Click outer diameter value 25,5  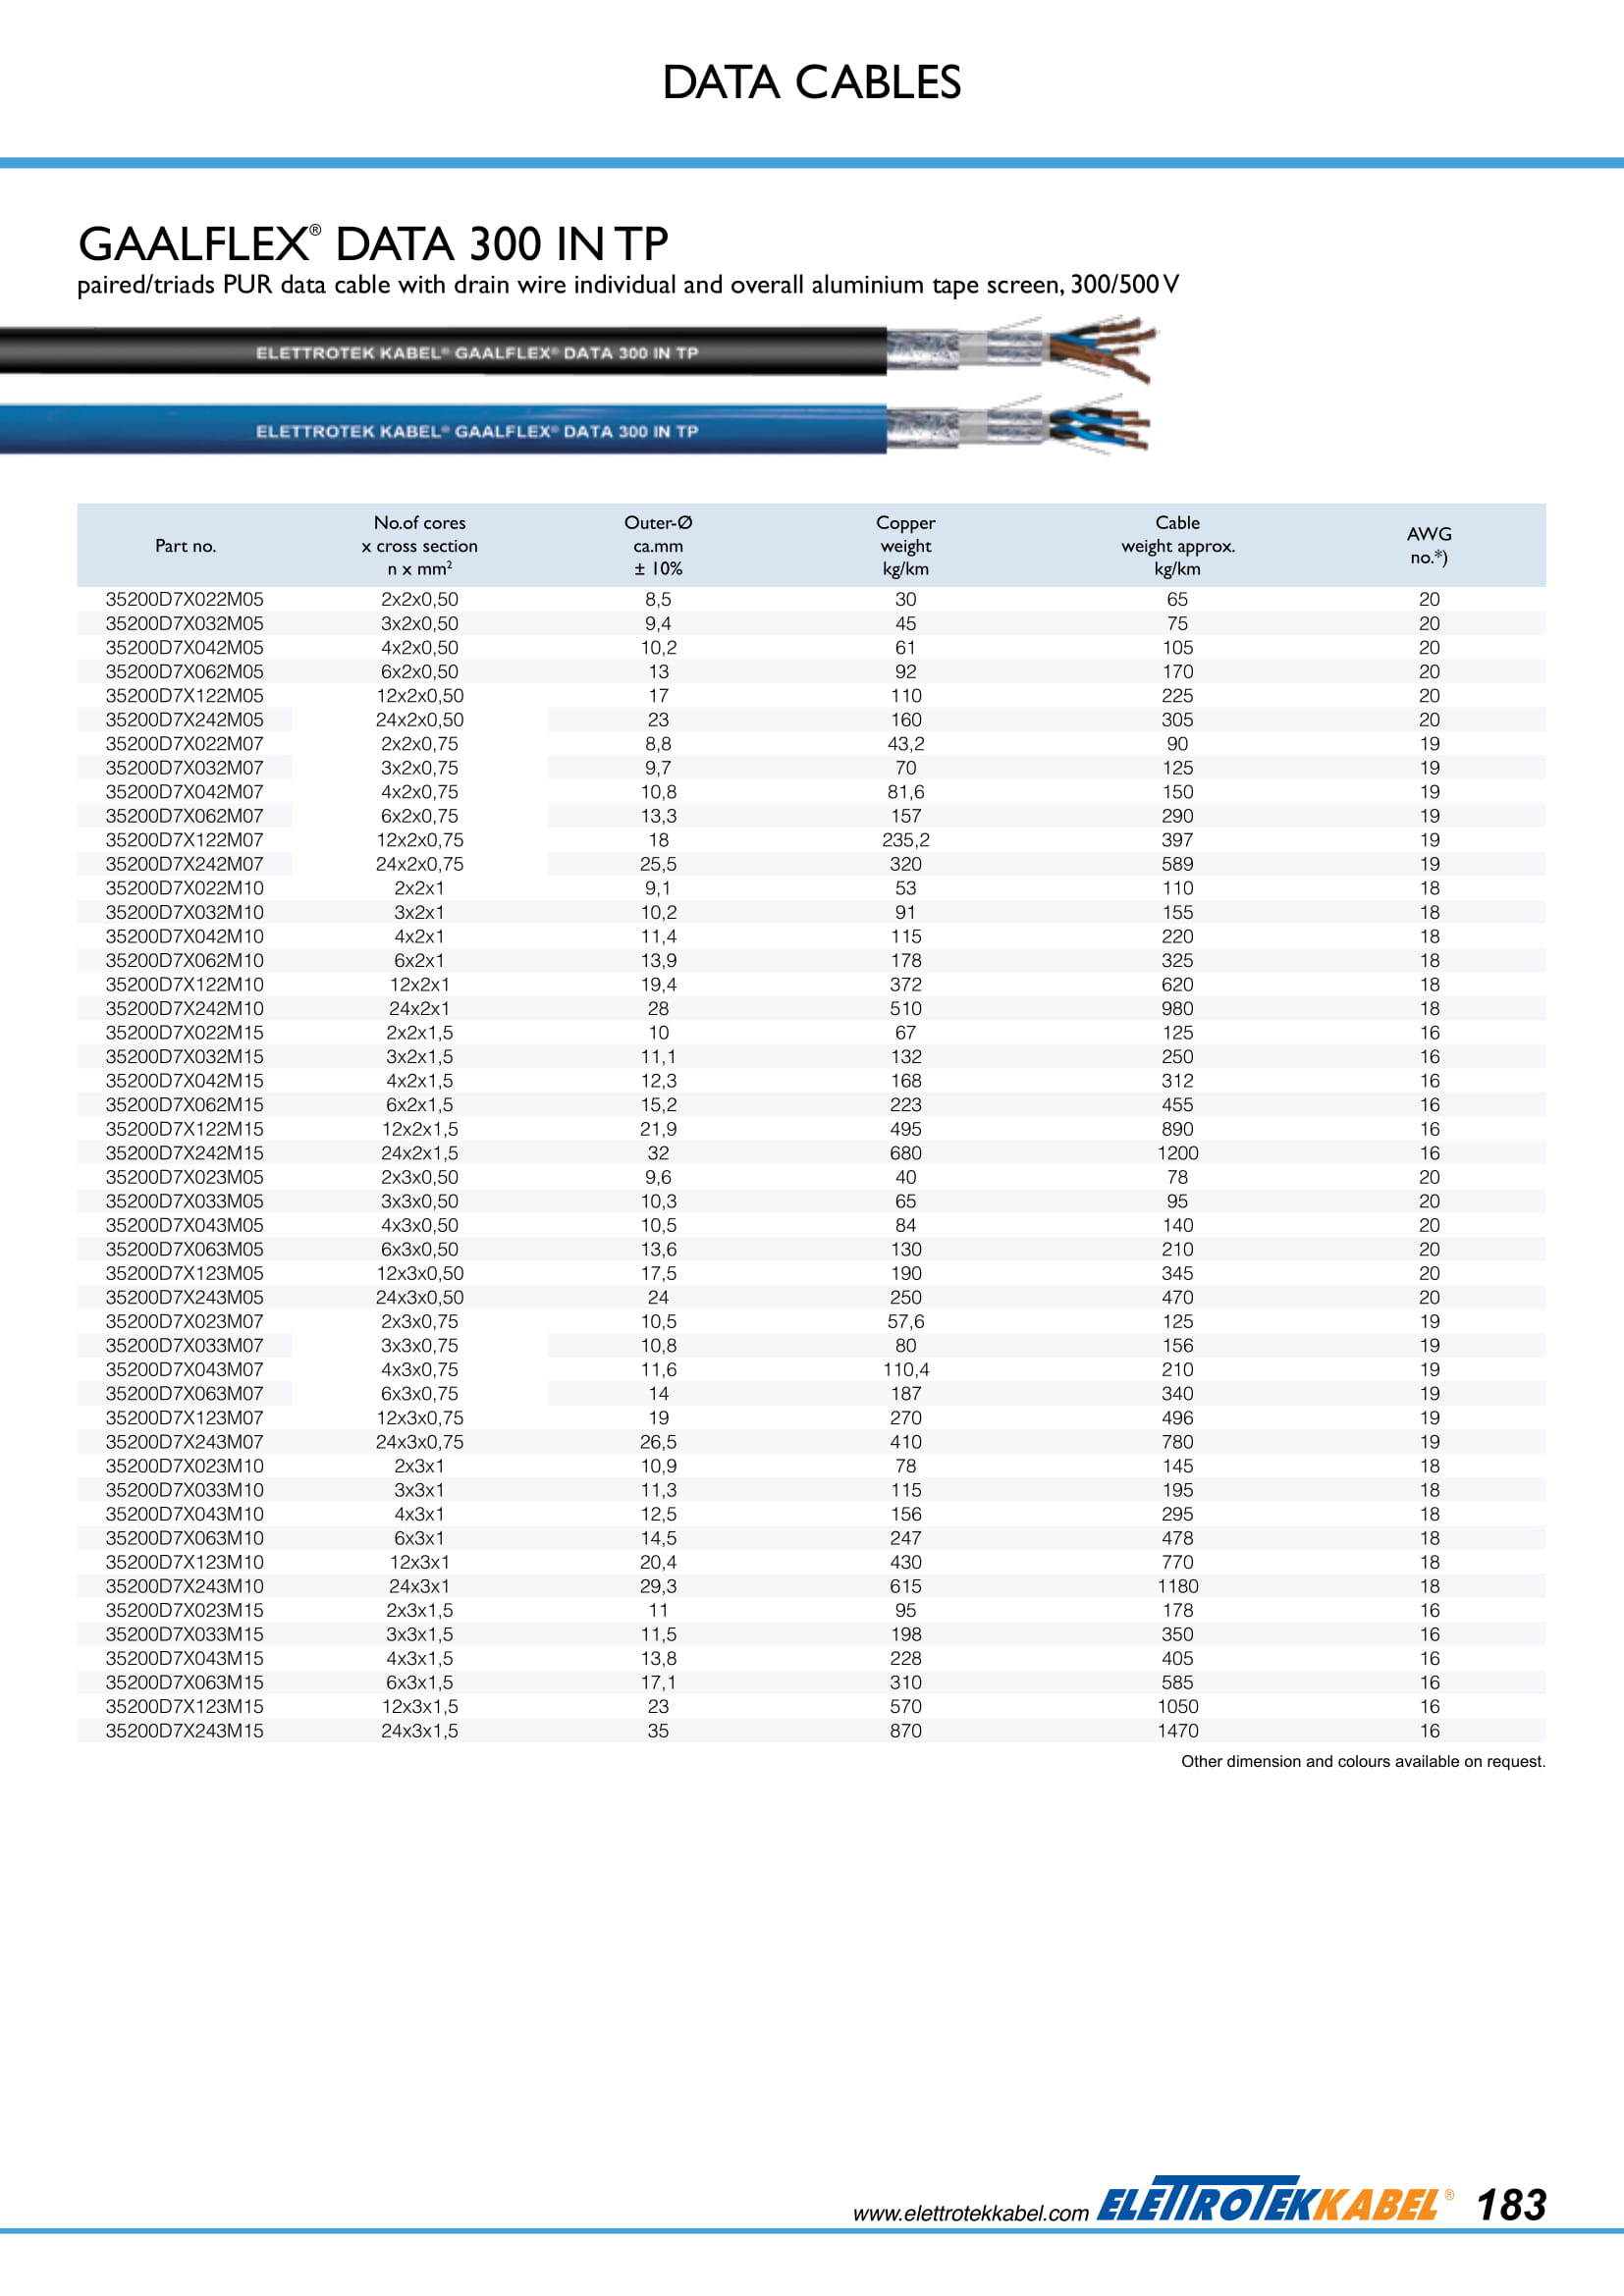coord(658,864)
